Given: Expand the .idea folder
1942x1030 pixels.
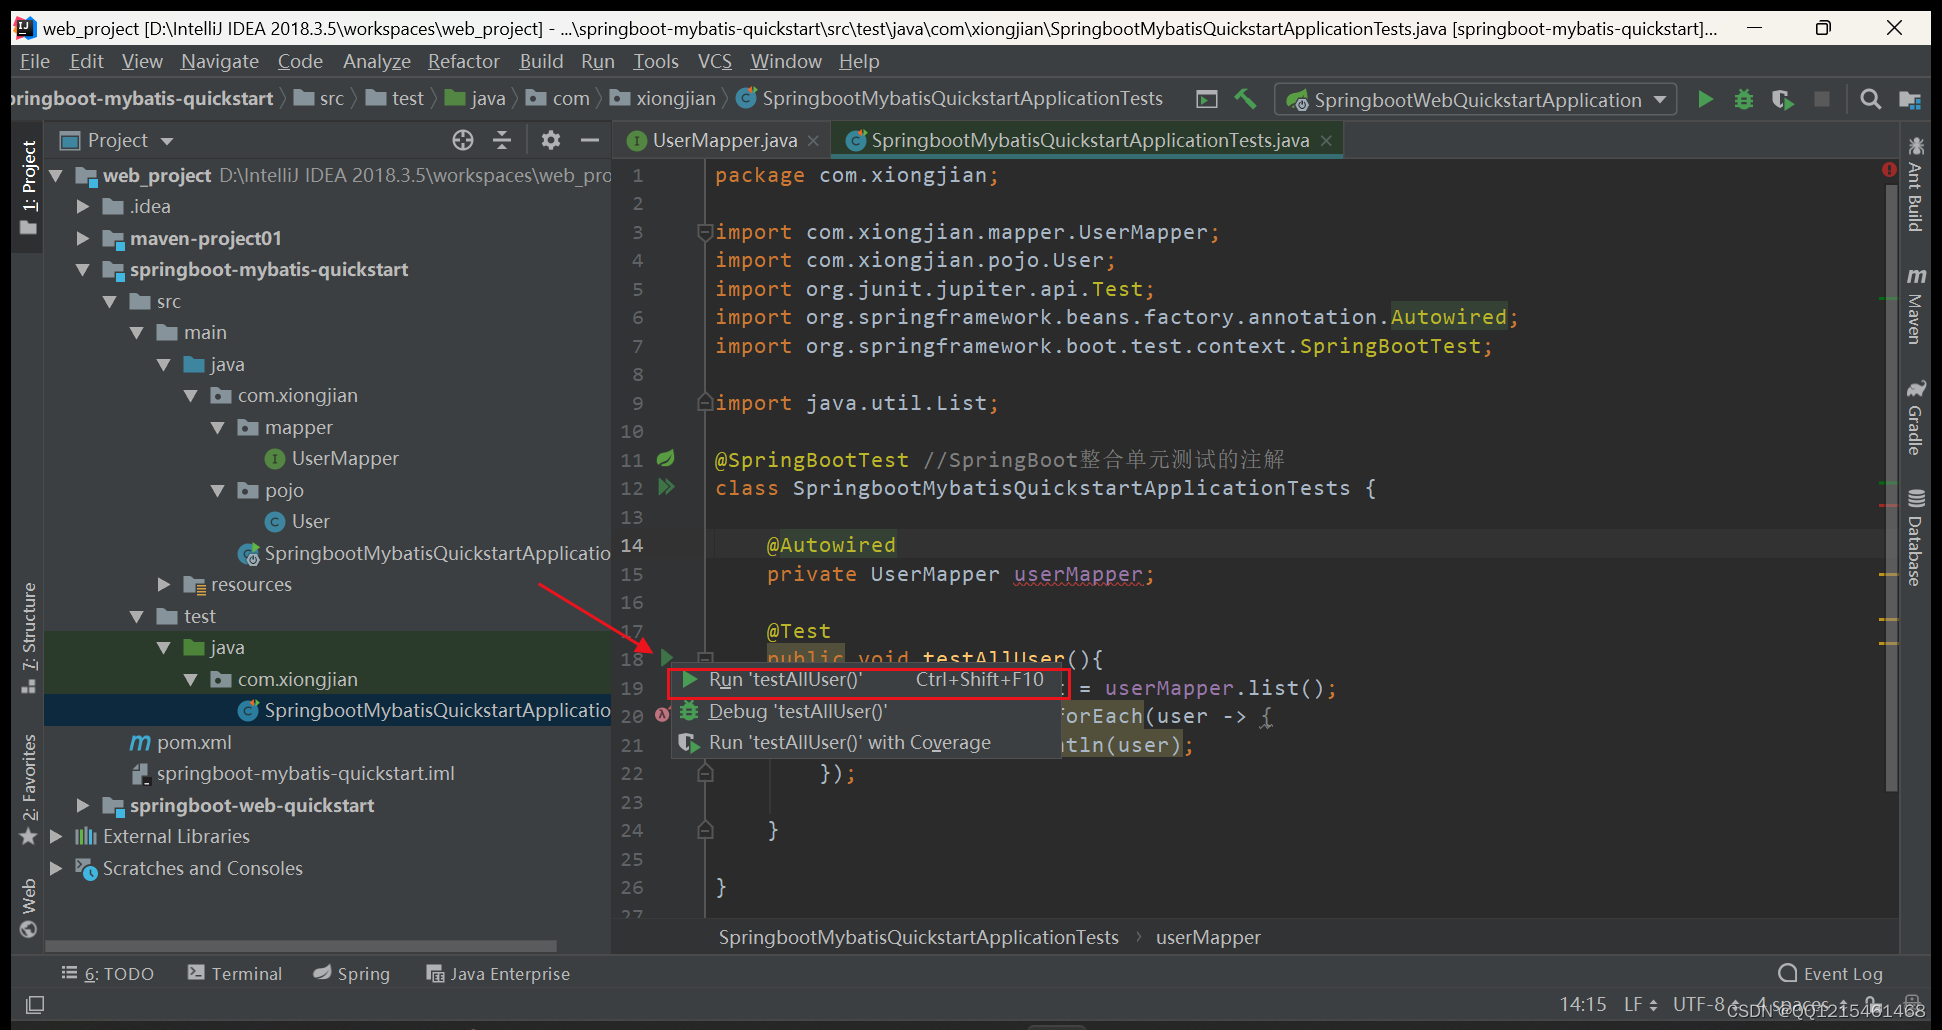Looking at the screenshot, I should [x=83, y=207].
